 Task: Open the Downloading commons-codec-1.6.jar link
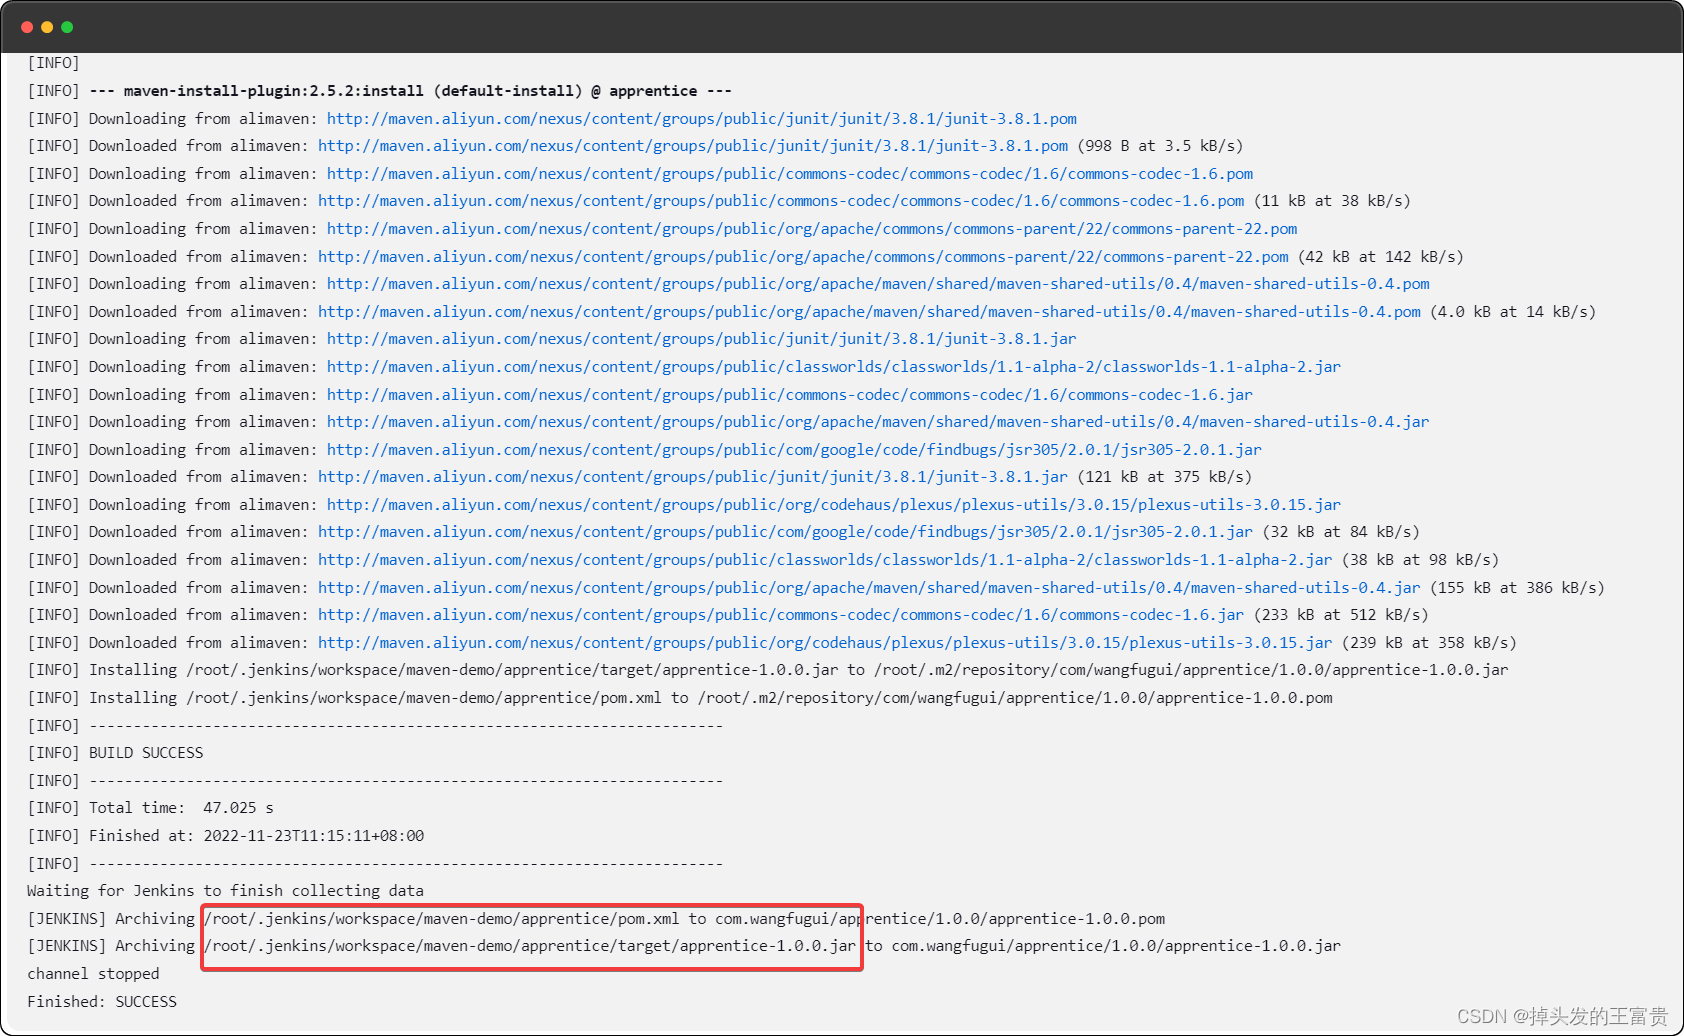pyautogui.click(x=790, y=395)
